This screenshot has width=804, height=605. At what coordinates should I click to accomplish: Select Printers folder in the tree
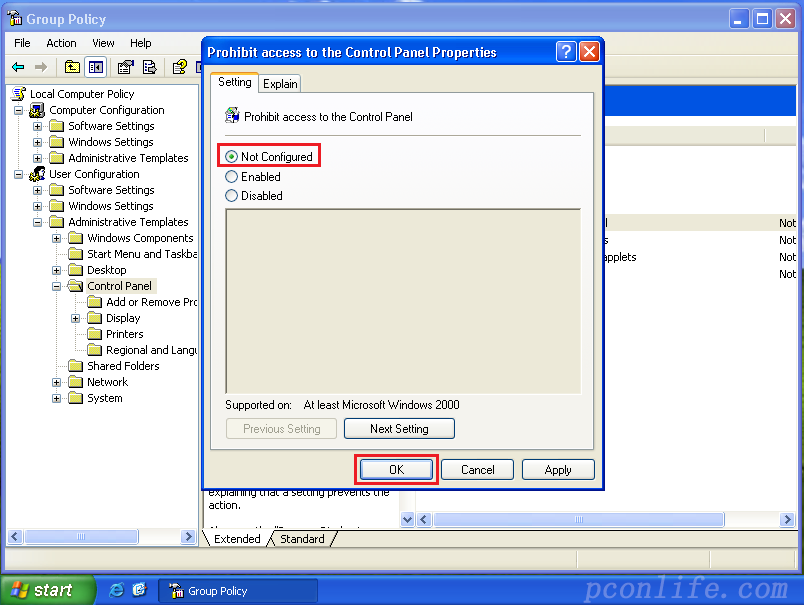tap(124, 334)
